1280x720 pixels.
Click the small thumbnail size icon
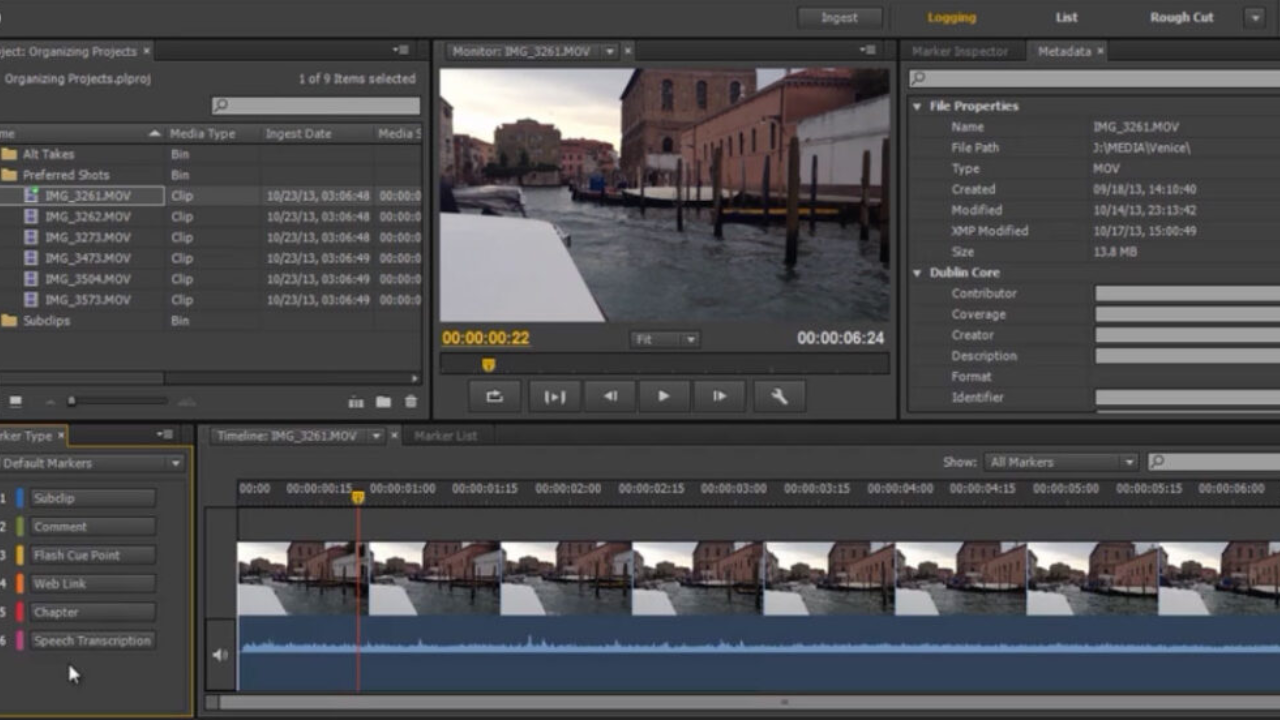click(x=49, y=402)
